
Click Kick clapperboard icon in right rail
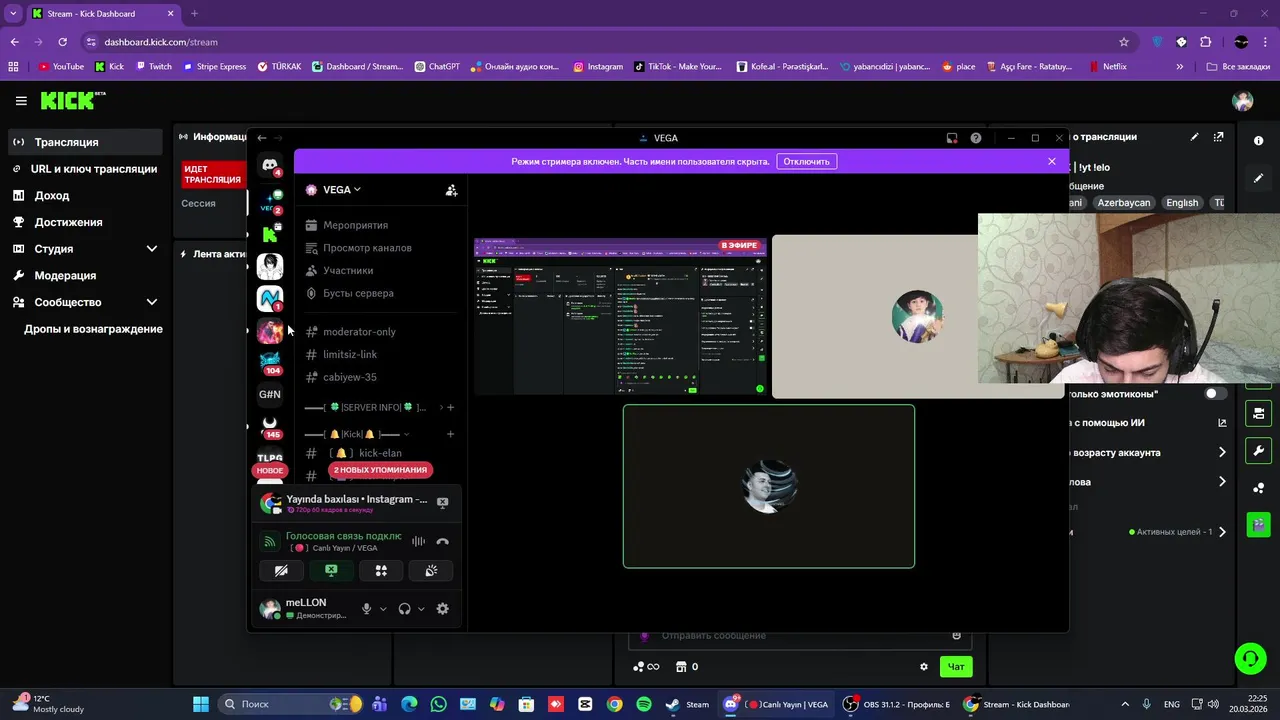point(1259,523)
